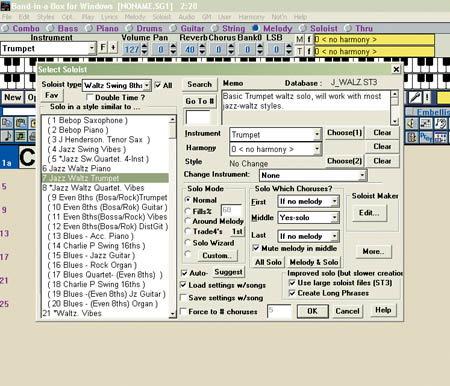Open the Last chorus dropdown
The height and width of the screenshot is (386, 450).
click(334, 236)
